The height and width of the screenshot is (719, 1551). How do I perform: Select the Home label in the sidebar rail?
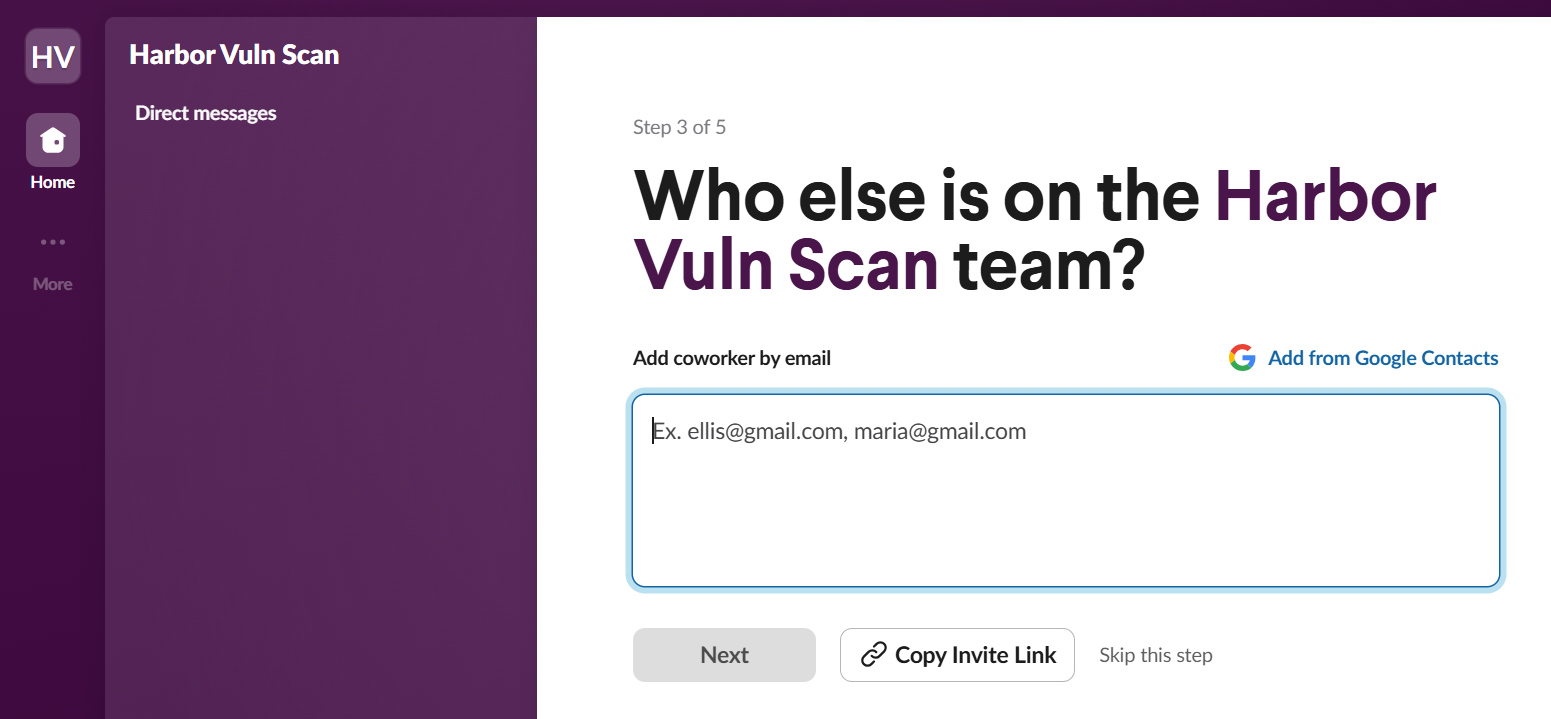point(53,182)
